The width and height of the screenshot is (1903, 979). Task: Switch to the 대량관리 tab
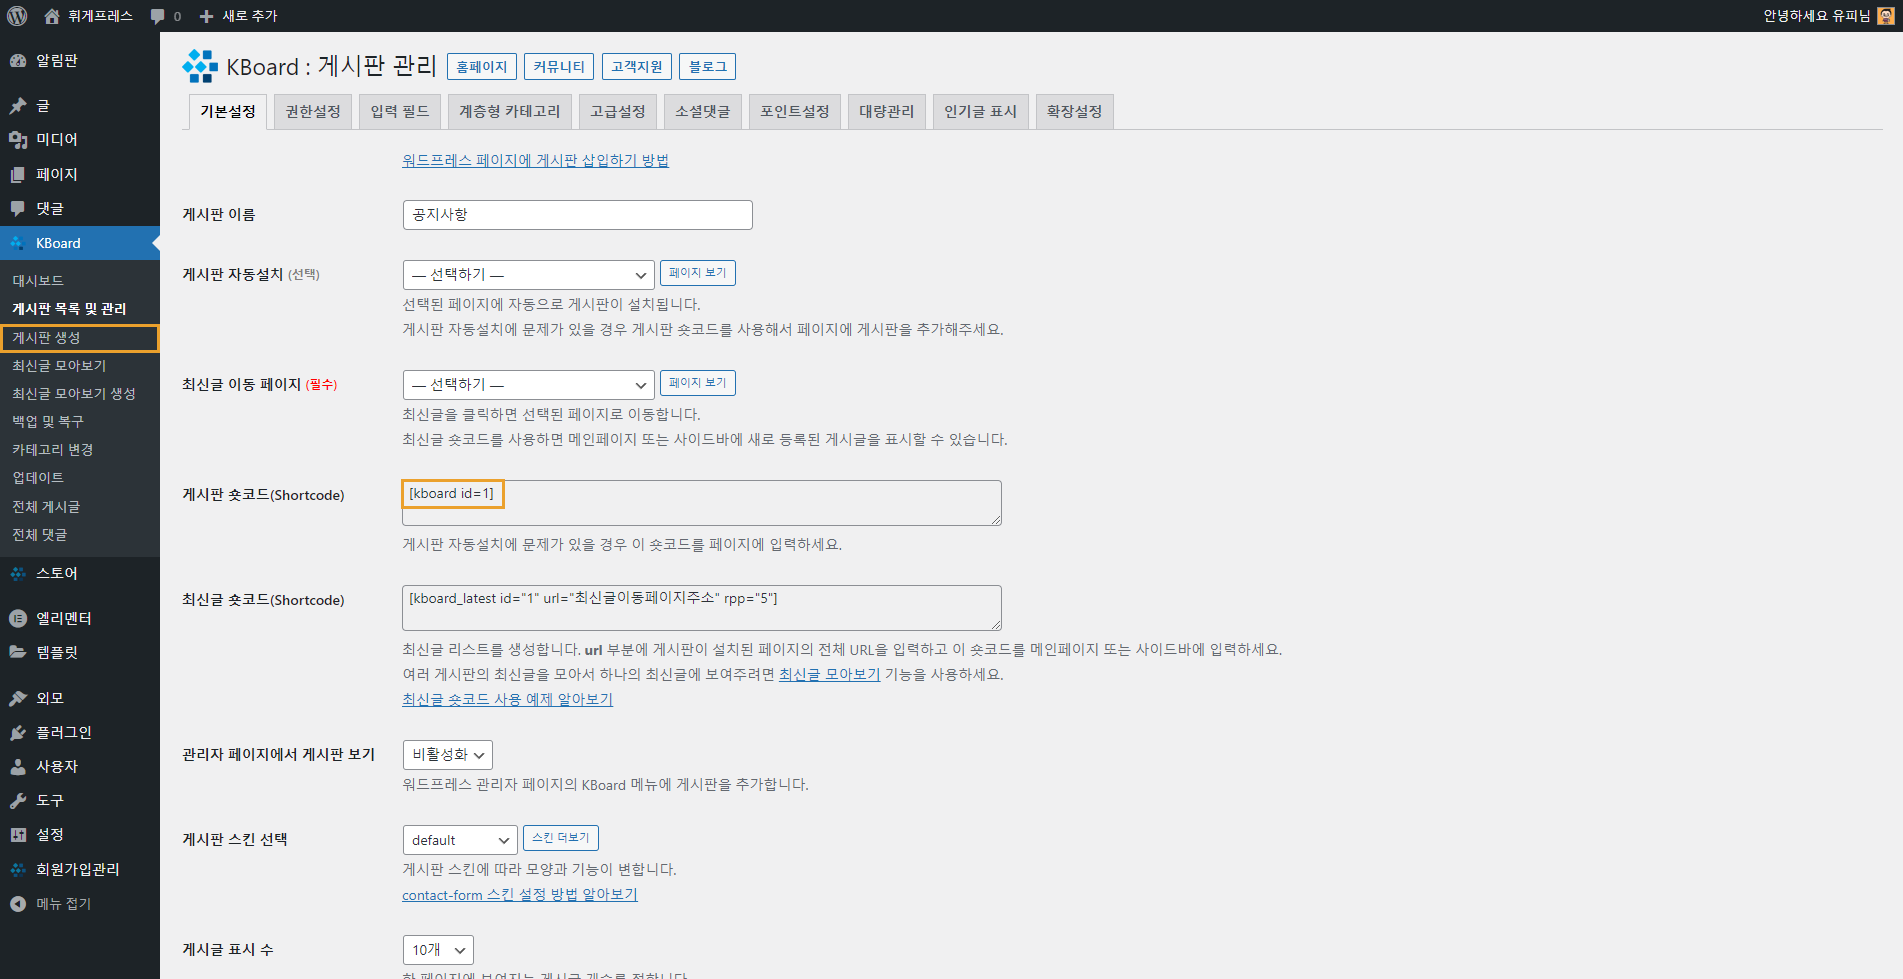tap(887, 111)
